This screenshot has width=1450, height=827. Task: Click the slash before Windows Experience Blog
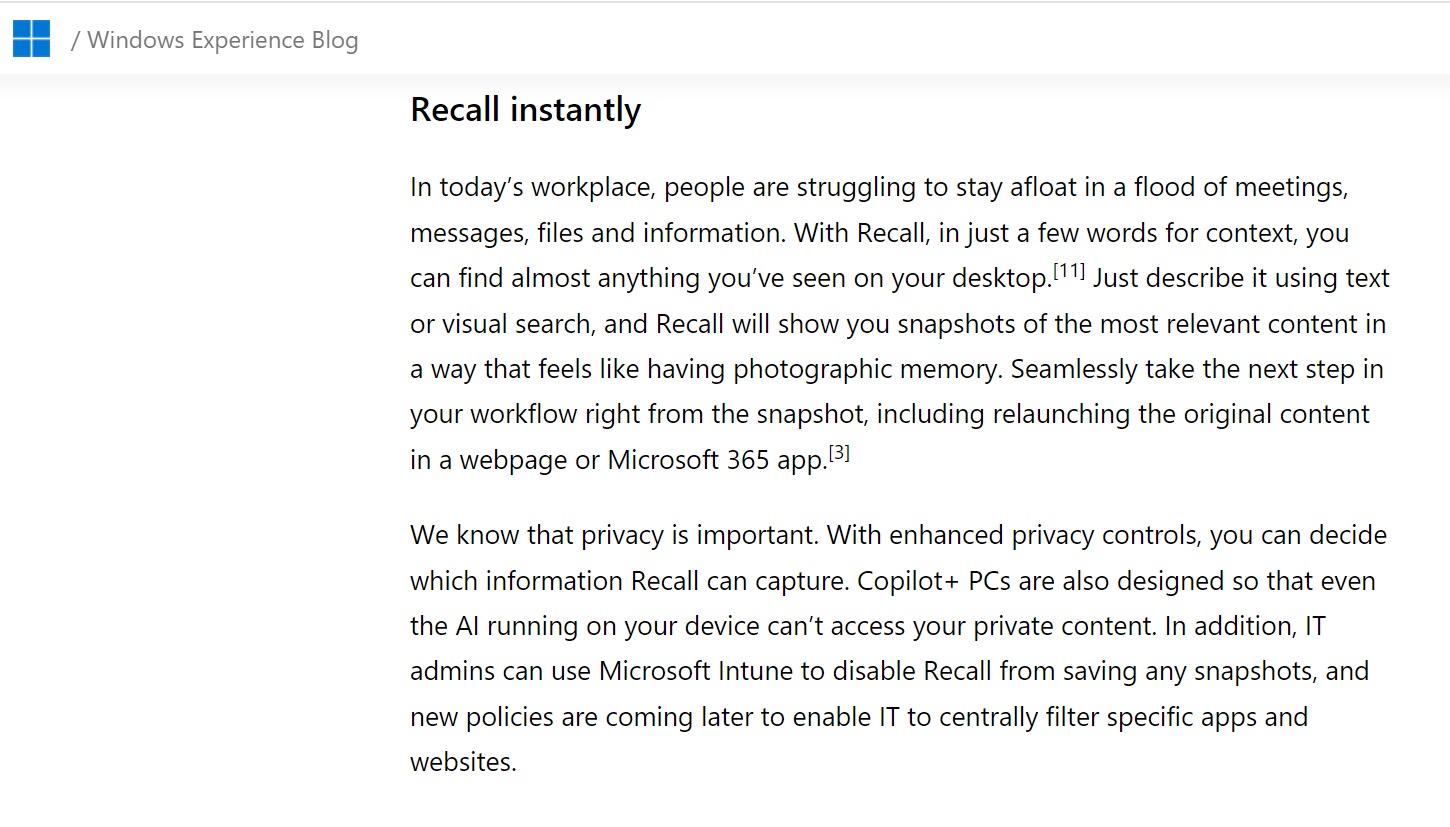[75, 40]
